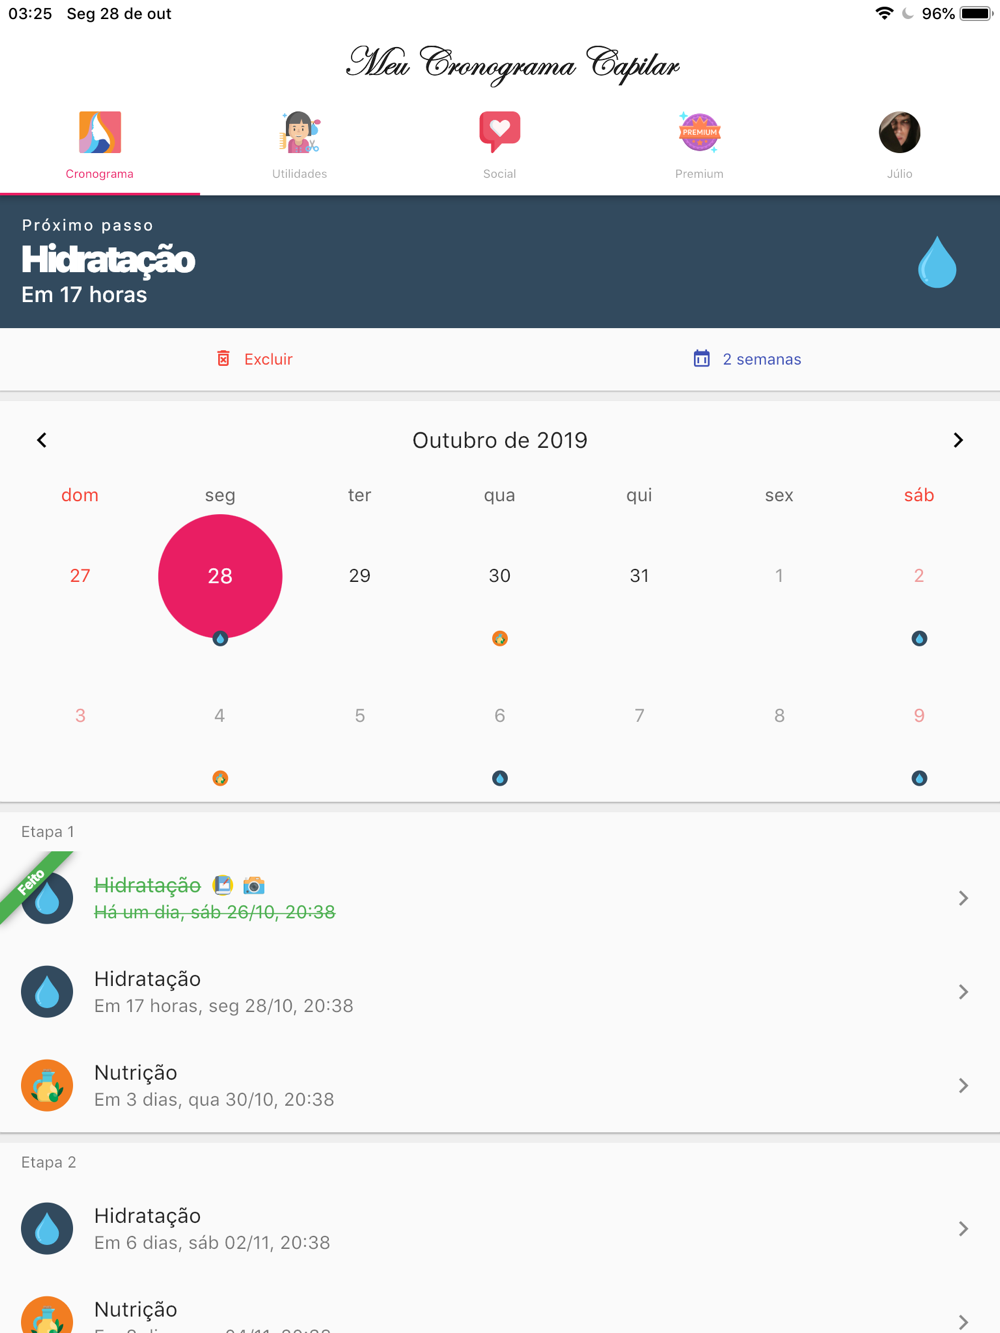The width and height of the screenshot is (1000, 1333).
Task: Tap the Wi-Fi status icon
Action: (x=884, y=14)
